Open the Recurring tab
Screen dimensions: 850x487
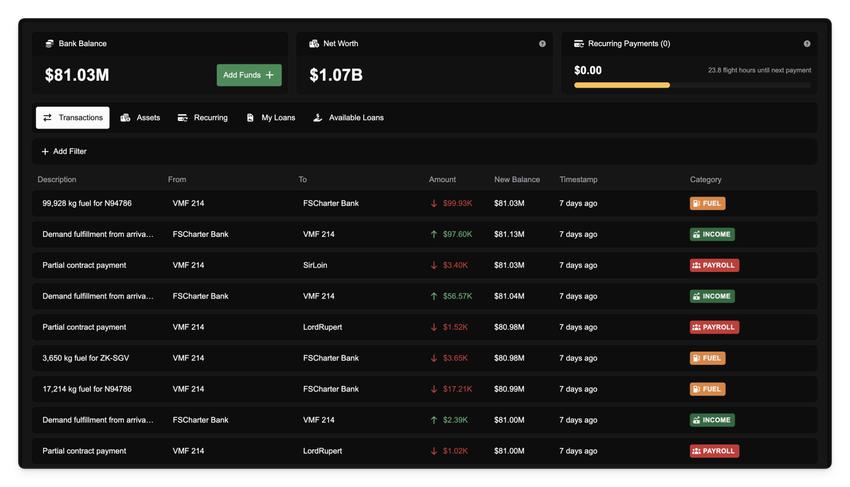tap(203, 118)
